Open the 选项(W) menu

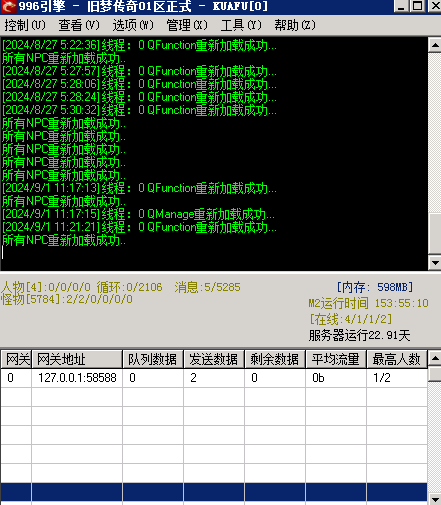coord(133,25)
